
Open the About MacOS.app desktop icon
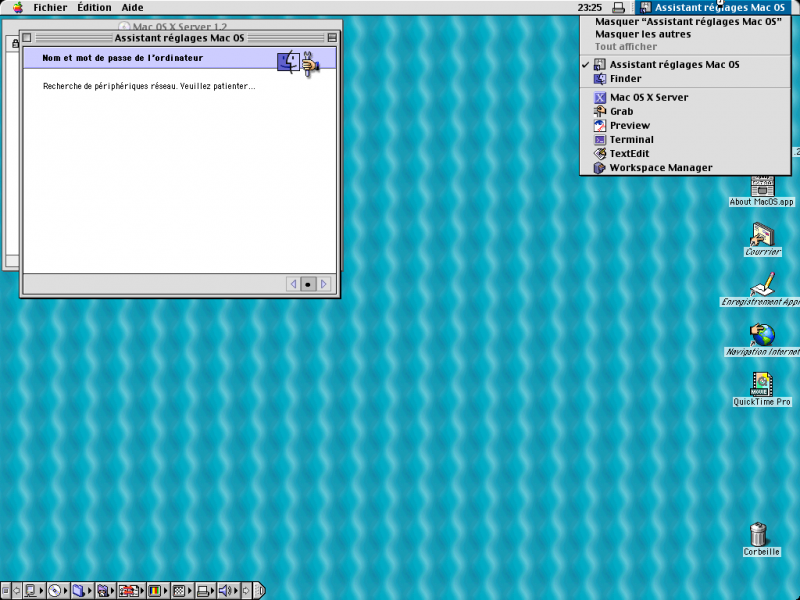762,191
